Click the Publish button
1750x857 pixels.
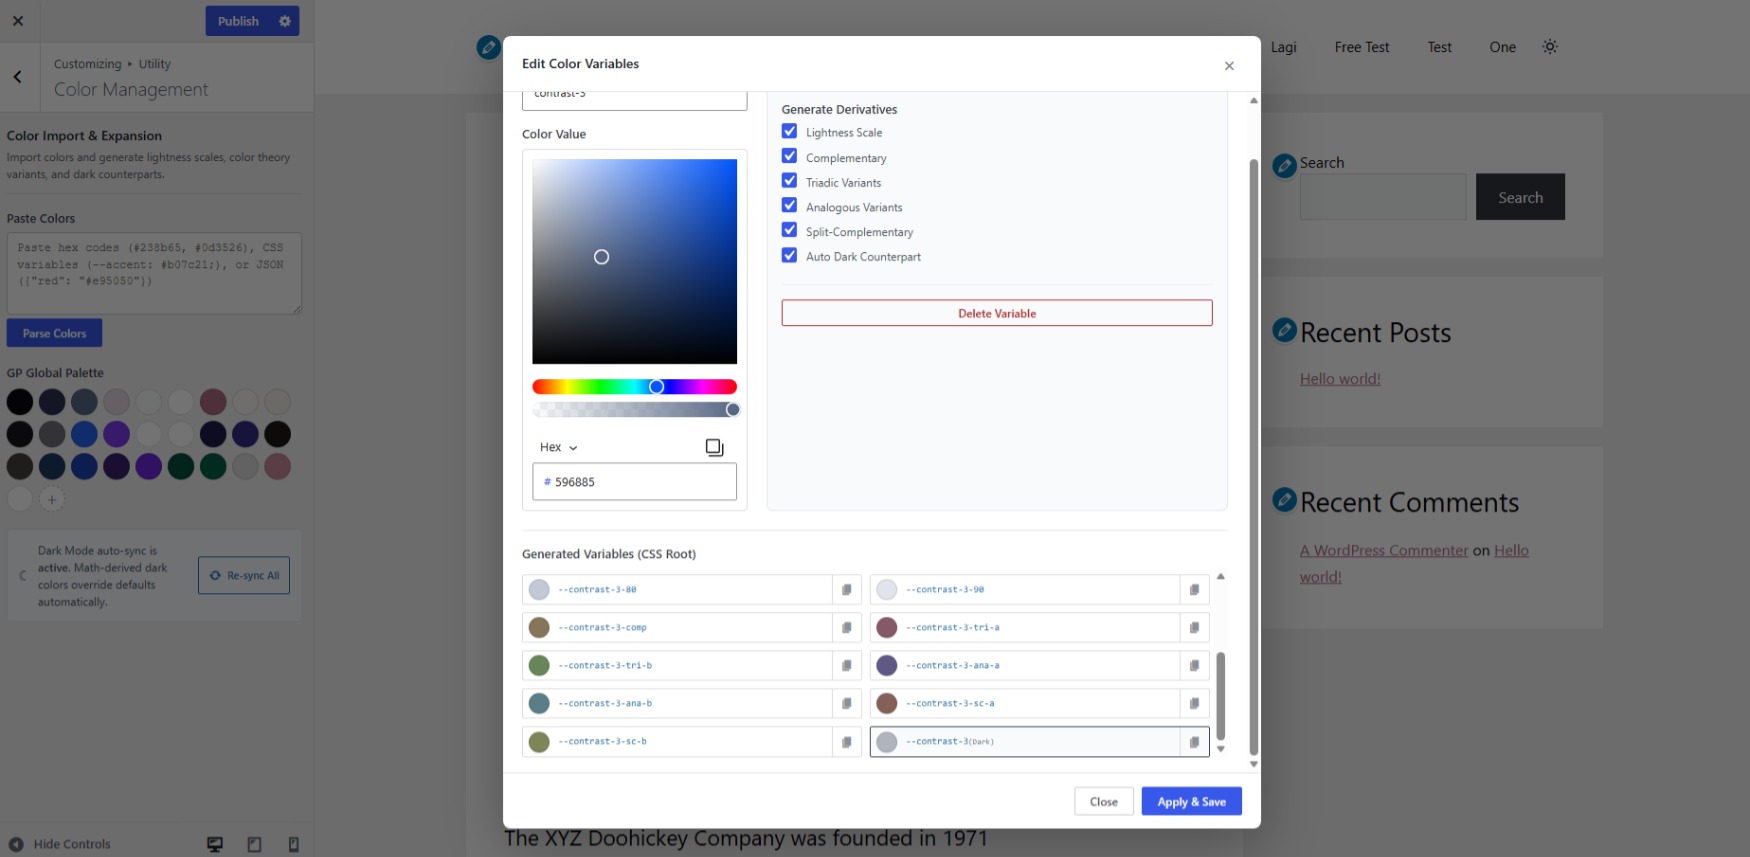(x=238, y=21)
